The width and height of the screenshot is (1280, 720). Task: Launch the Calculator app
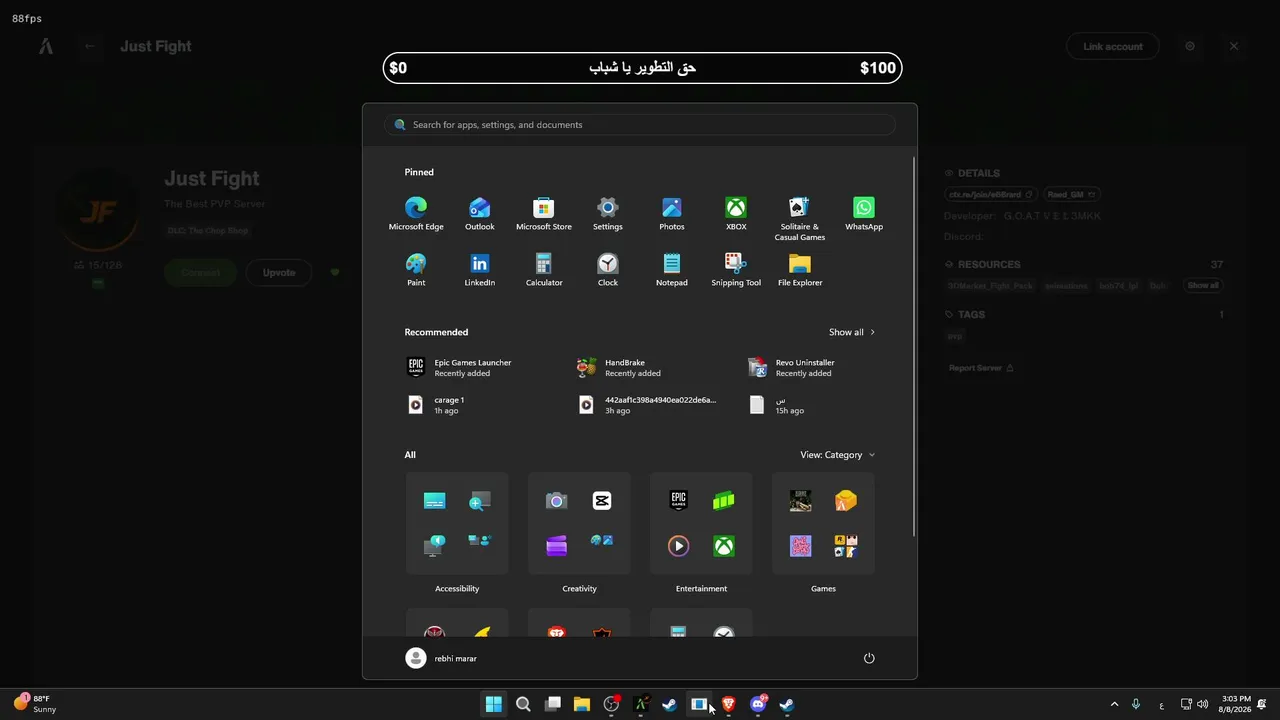click(x=544, y=269)
